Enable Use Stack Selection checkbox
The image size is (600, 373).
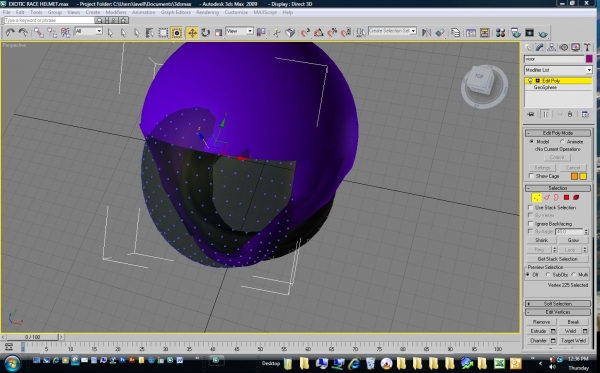pos(531,207)
